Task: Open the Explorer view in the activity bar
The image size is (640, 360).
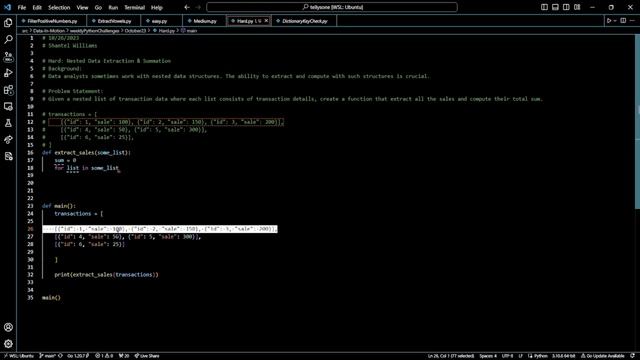Action: point(8,22)
